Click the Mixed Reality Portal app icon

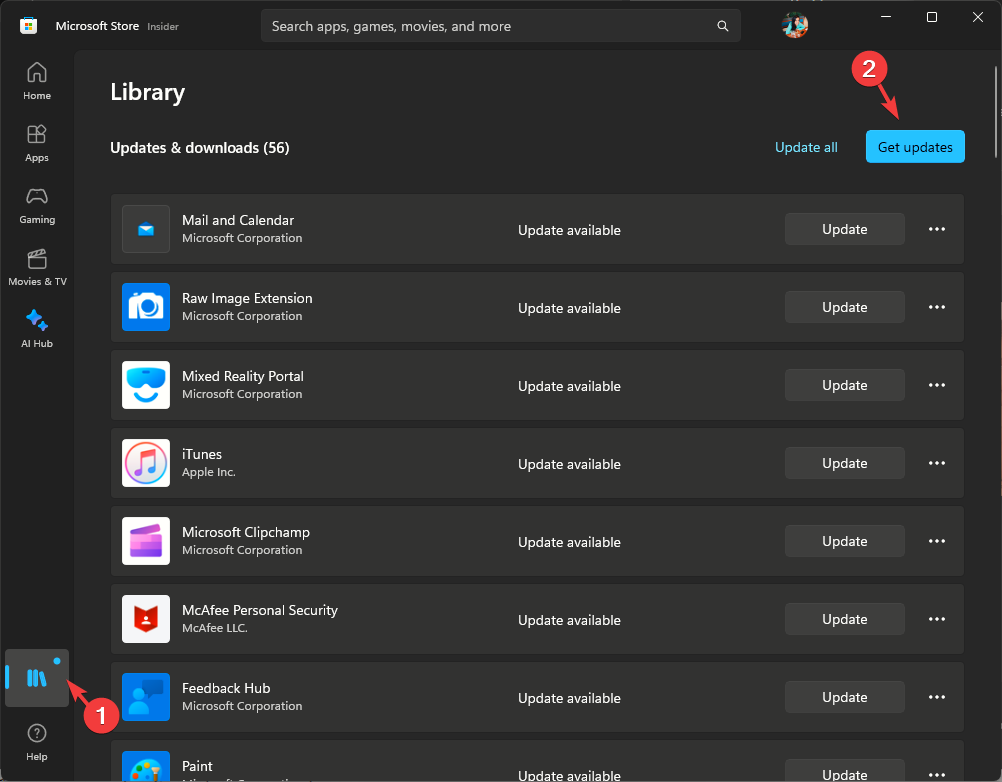point(146,385)
